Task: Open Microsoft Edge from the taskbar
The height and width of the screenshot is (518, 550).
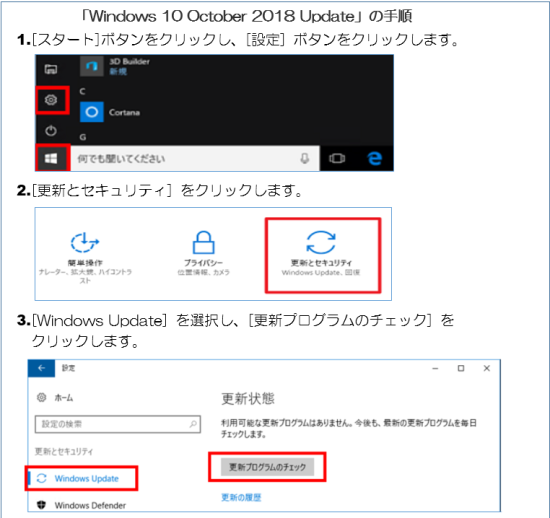Action: (x=374, y=159)
